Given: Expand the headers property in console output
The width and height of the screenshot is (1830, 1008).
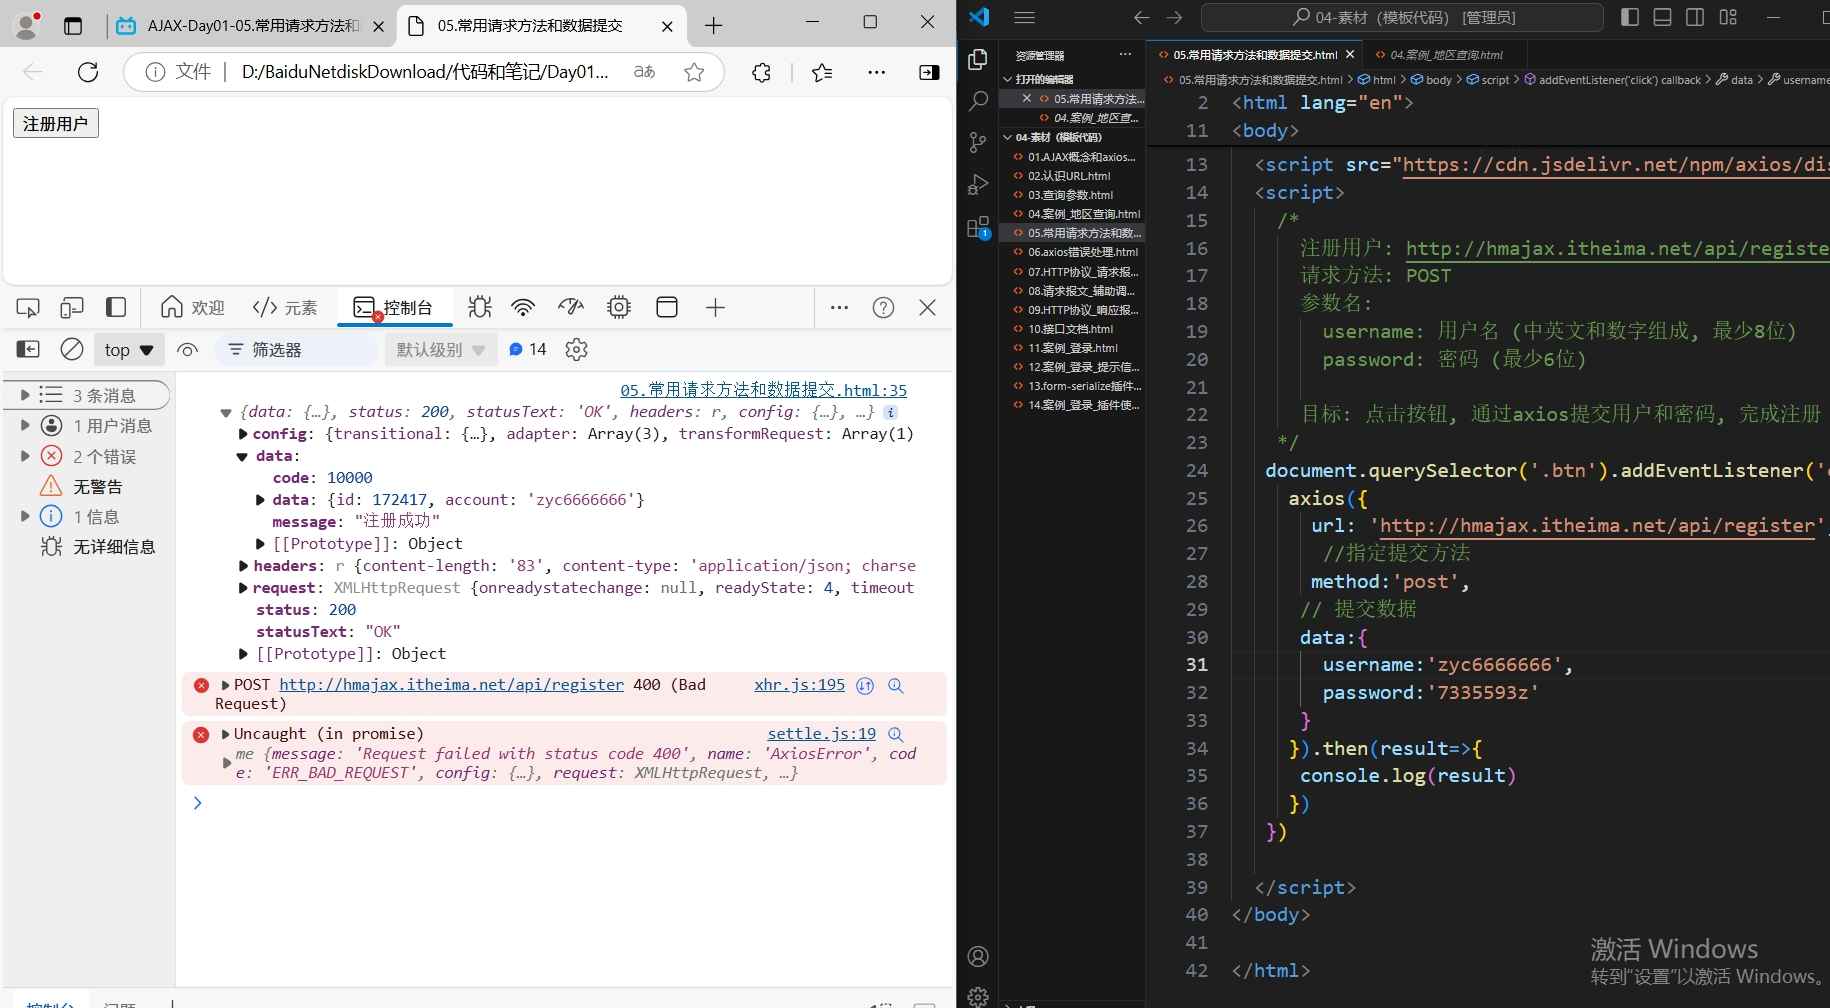Looking at the screenshot, I should click(243, 566).
